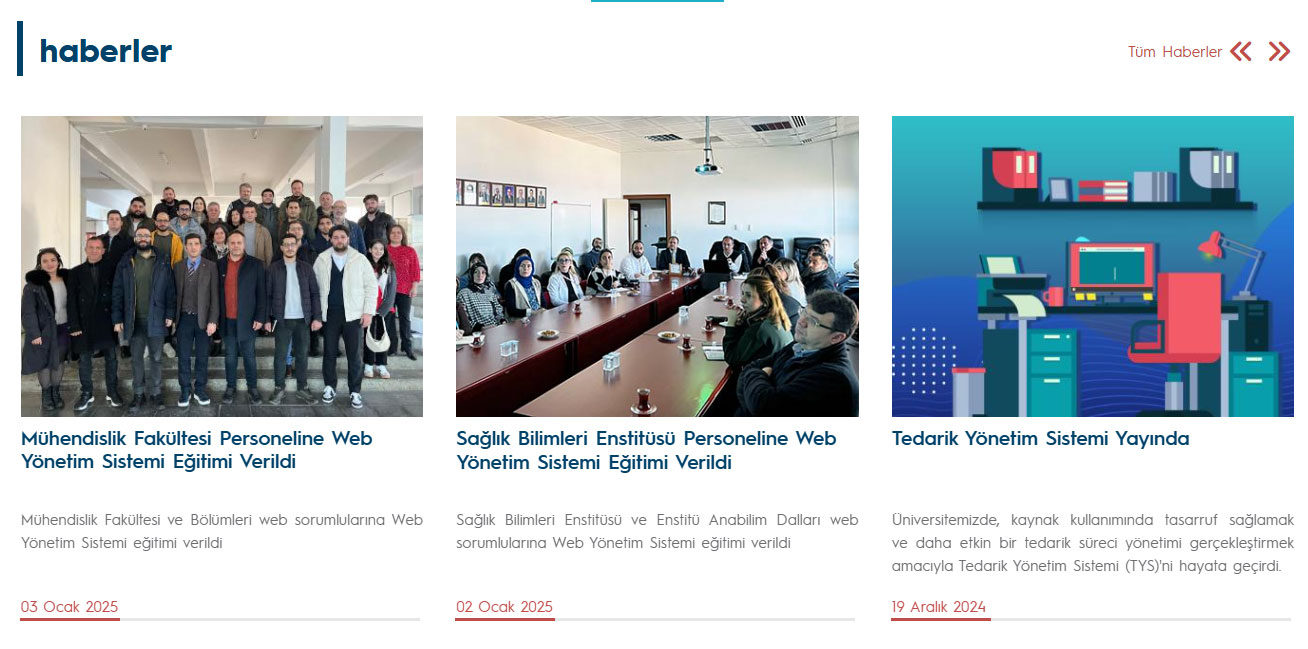Open the Tedarik Yönetim Sistemi illustration thumbnail
1308x649 pixels.
pyautogui.click(x=1093, y=266)
